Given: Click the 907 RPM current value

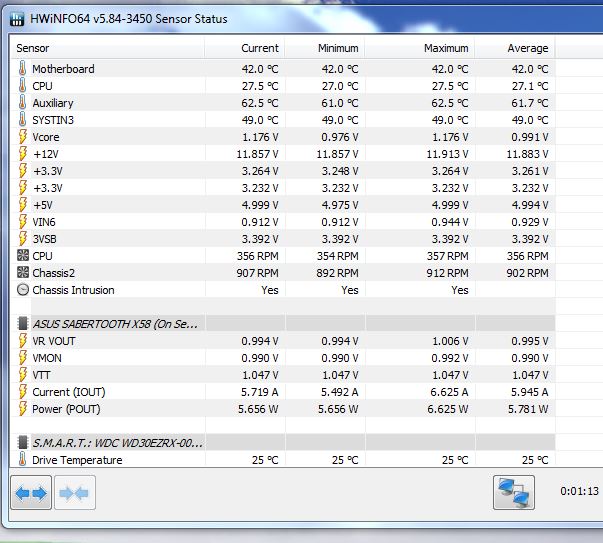Looking at the screenshot, I should pos(257,273).
